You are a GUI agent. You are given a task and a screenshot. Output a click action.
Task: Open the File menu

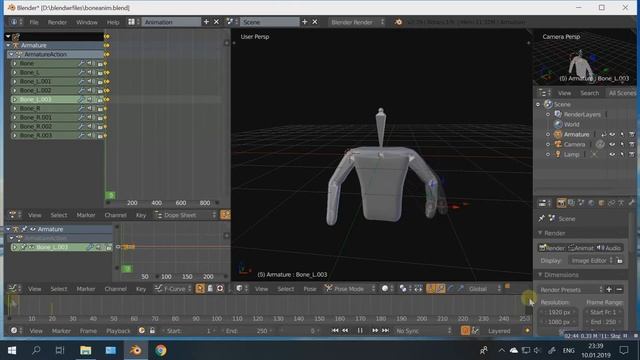click(x=34, y=22)
